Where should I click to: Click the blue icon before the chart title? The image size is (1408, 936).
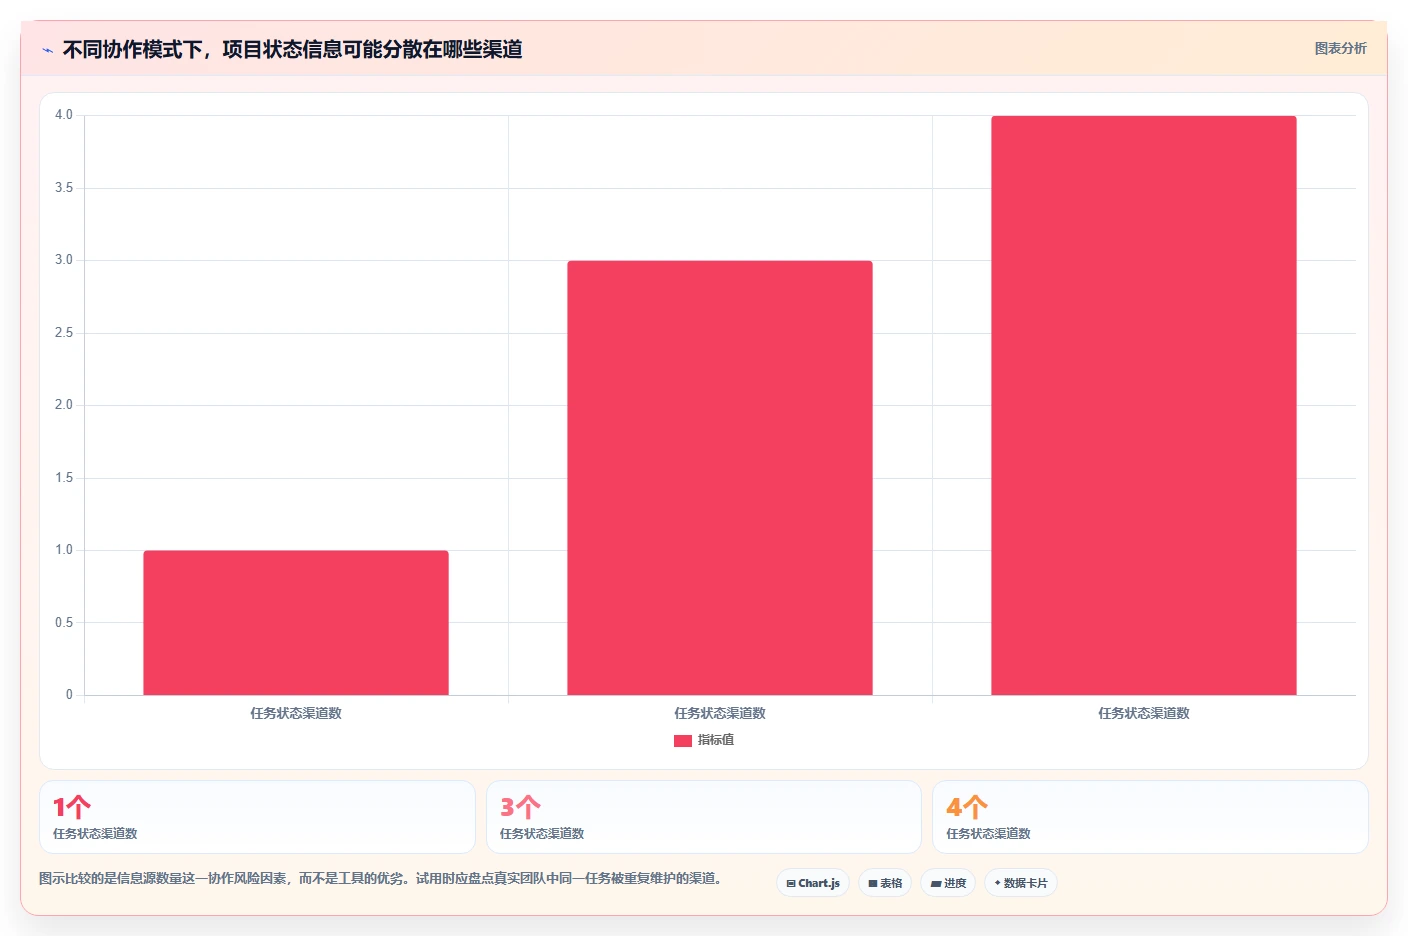(47, 50)
